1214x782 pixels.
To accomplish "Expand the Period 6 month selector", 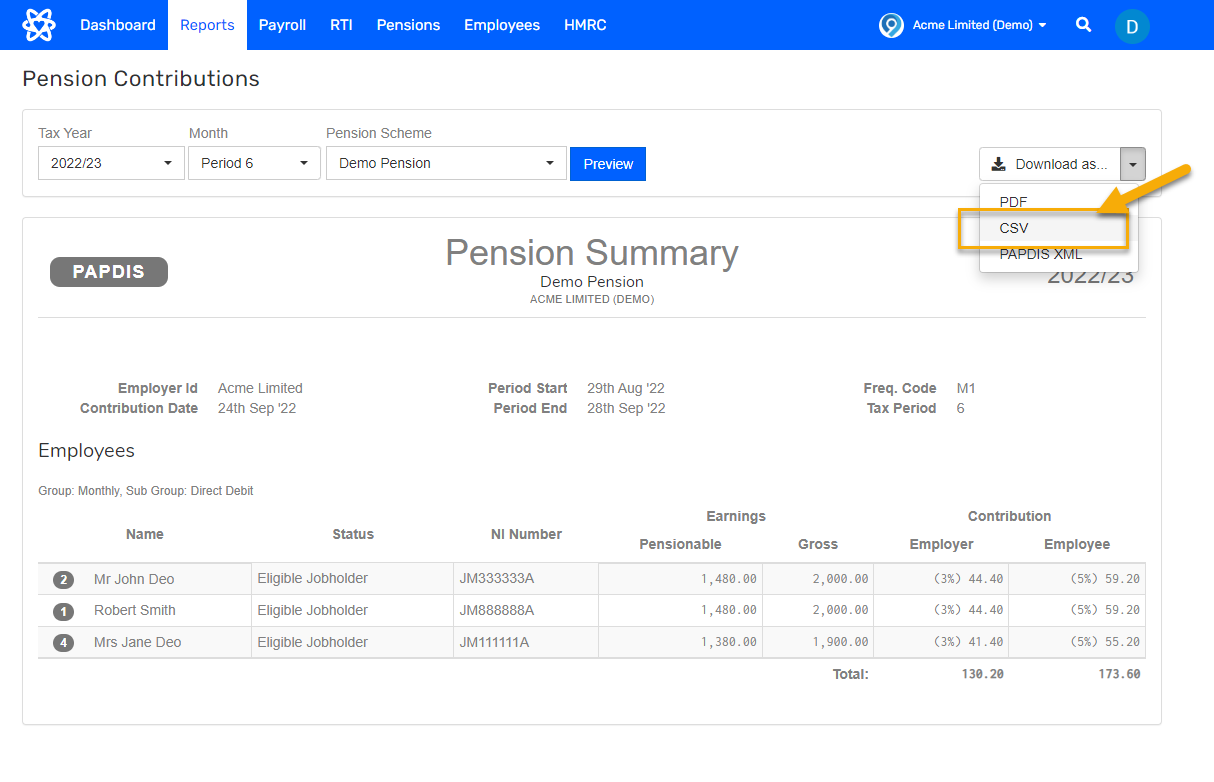I will [x=253, y=163].
